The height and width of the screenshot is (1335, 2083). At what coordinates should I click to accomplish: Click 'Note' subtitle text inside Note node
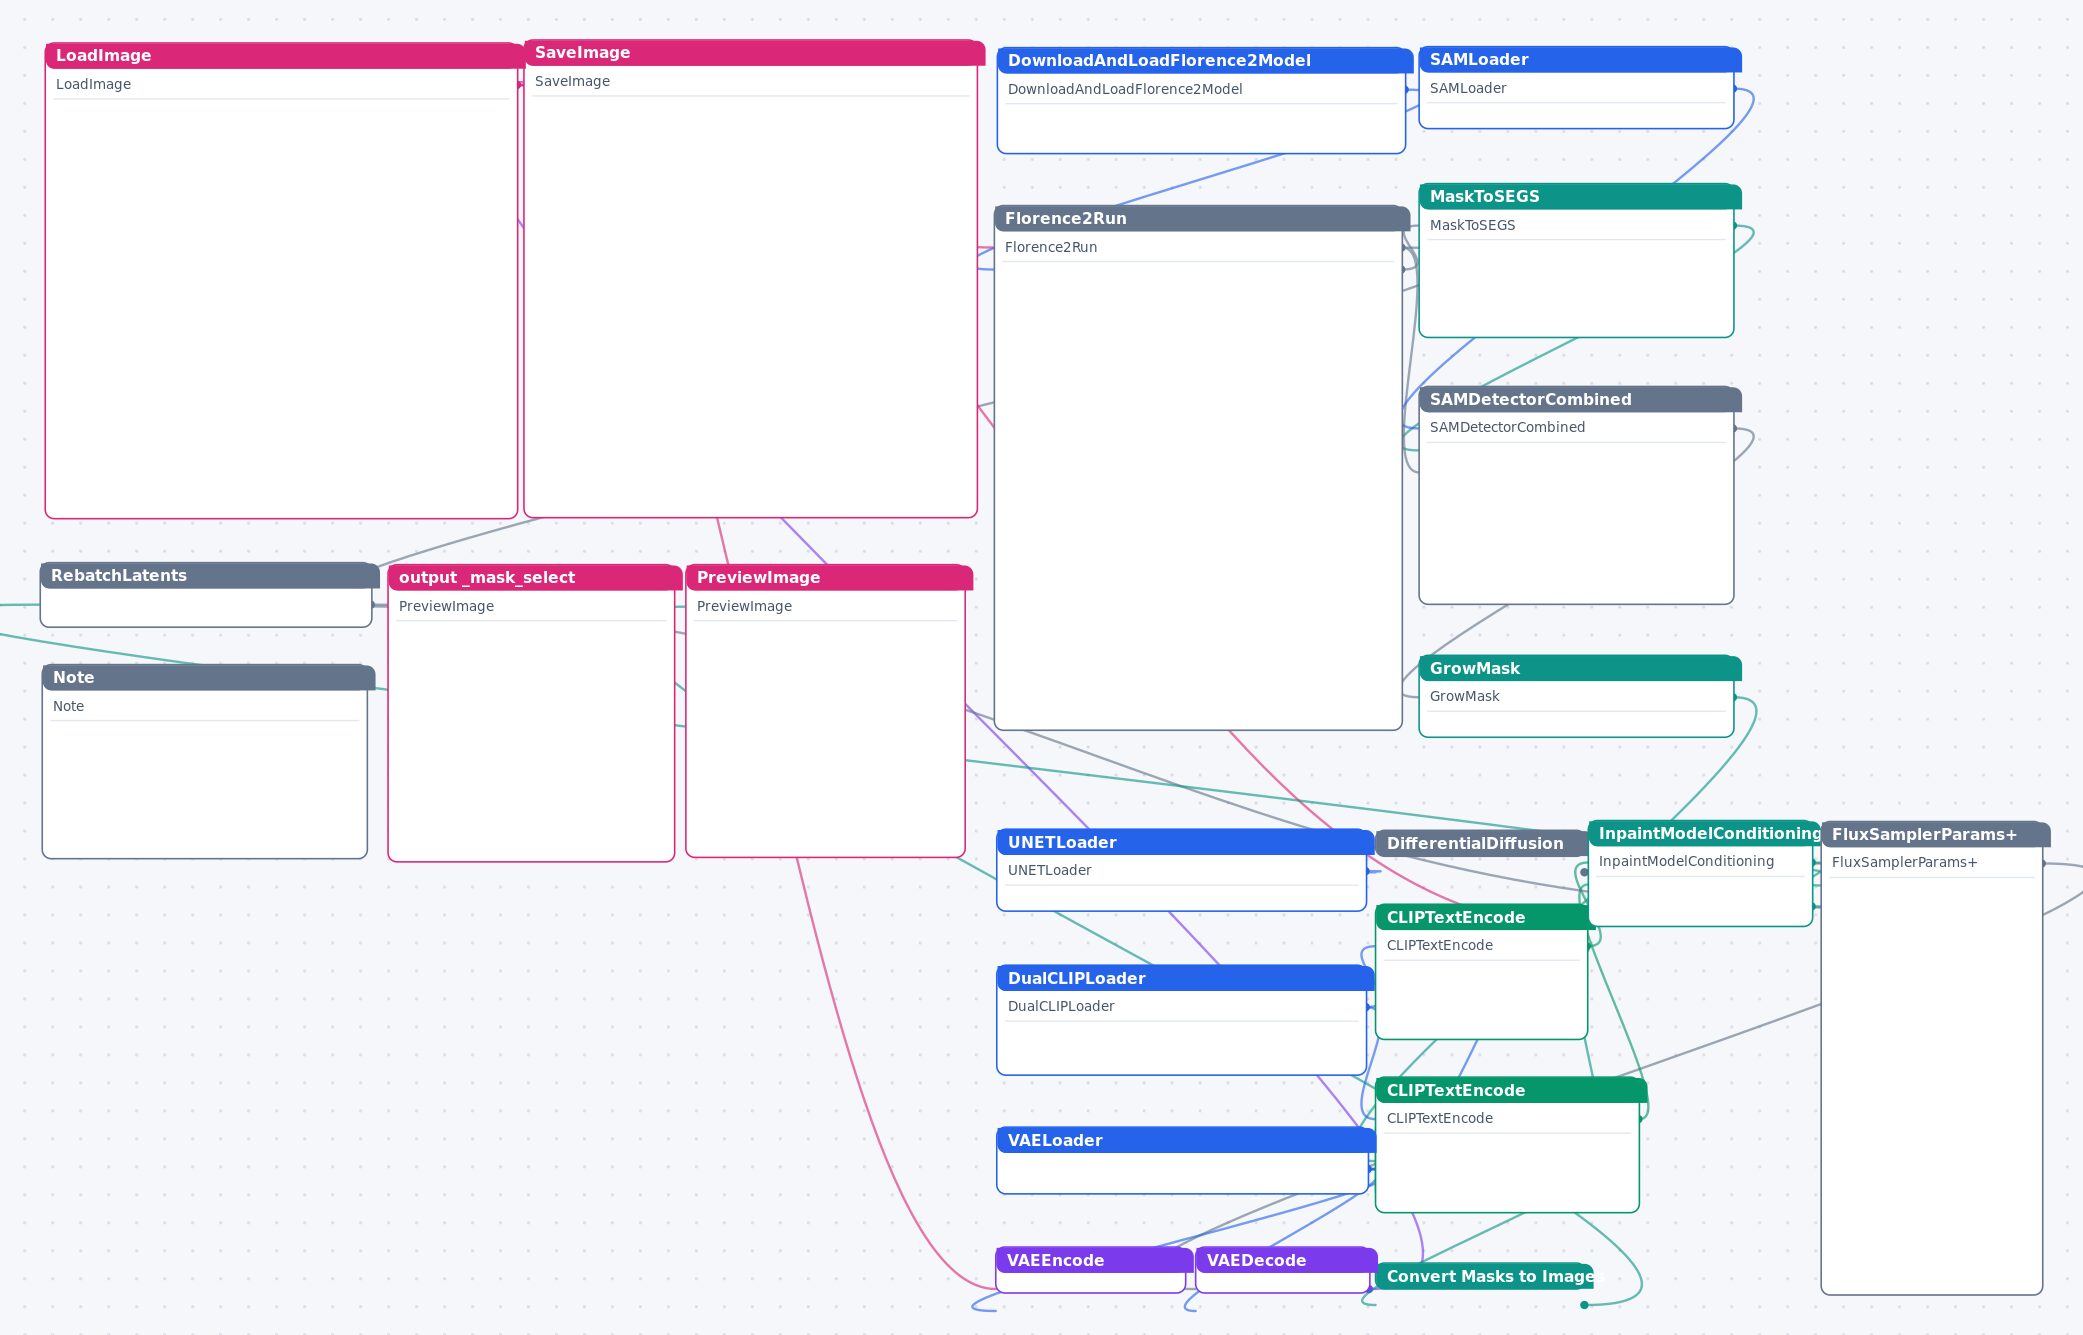point(69,707)
